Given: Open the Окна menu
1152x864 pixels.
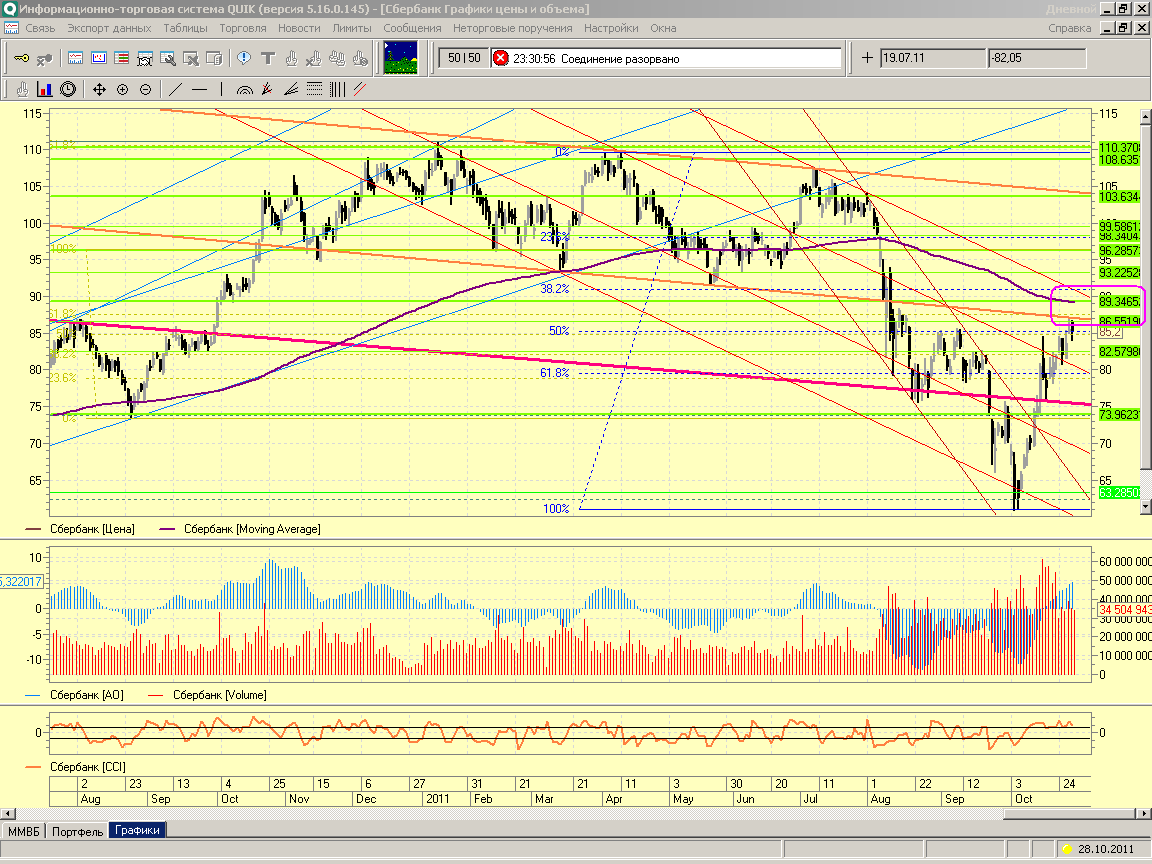Looking at the screenshot, I should 663,28.
